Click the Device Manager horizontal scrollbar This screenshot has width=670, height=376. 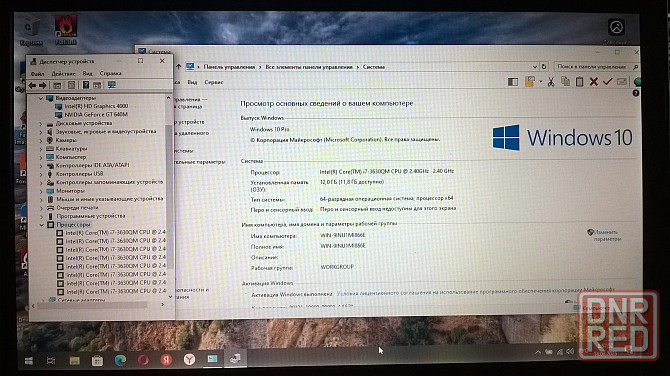(92, 306)
